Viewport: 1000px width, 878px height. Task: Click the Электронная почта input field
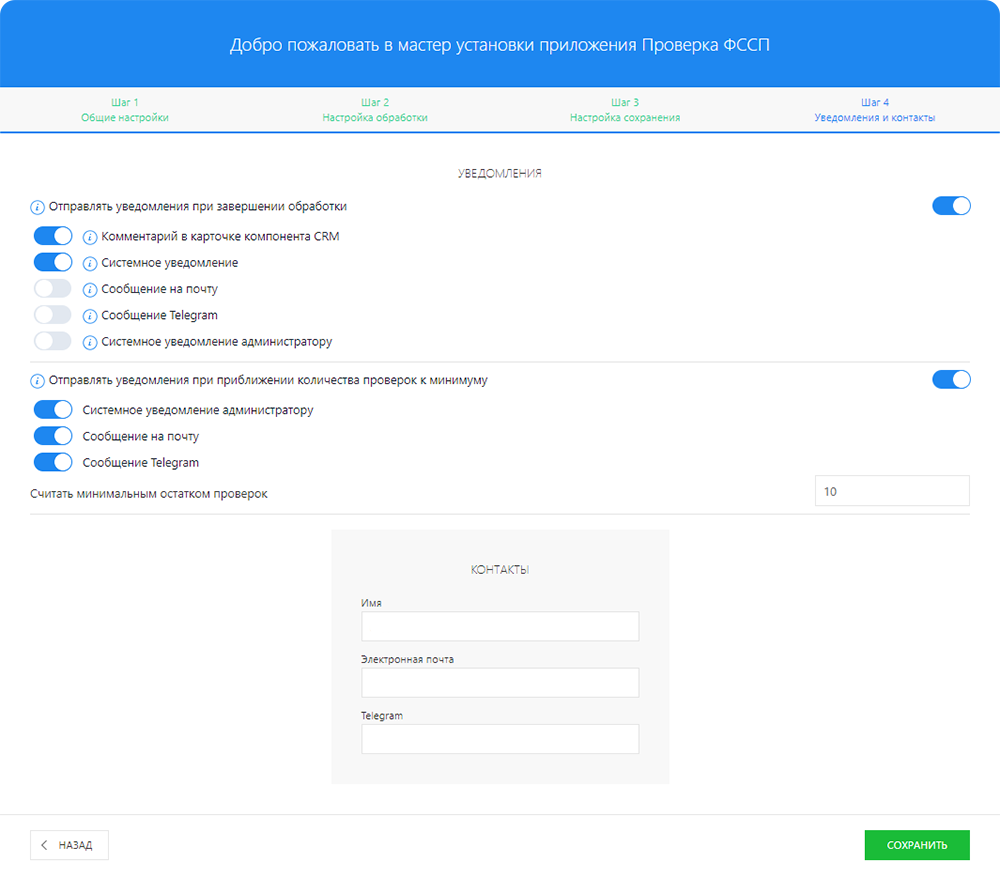500,683
